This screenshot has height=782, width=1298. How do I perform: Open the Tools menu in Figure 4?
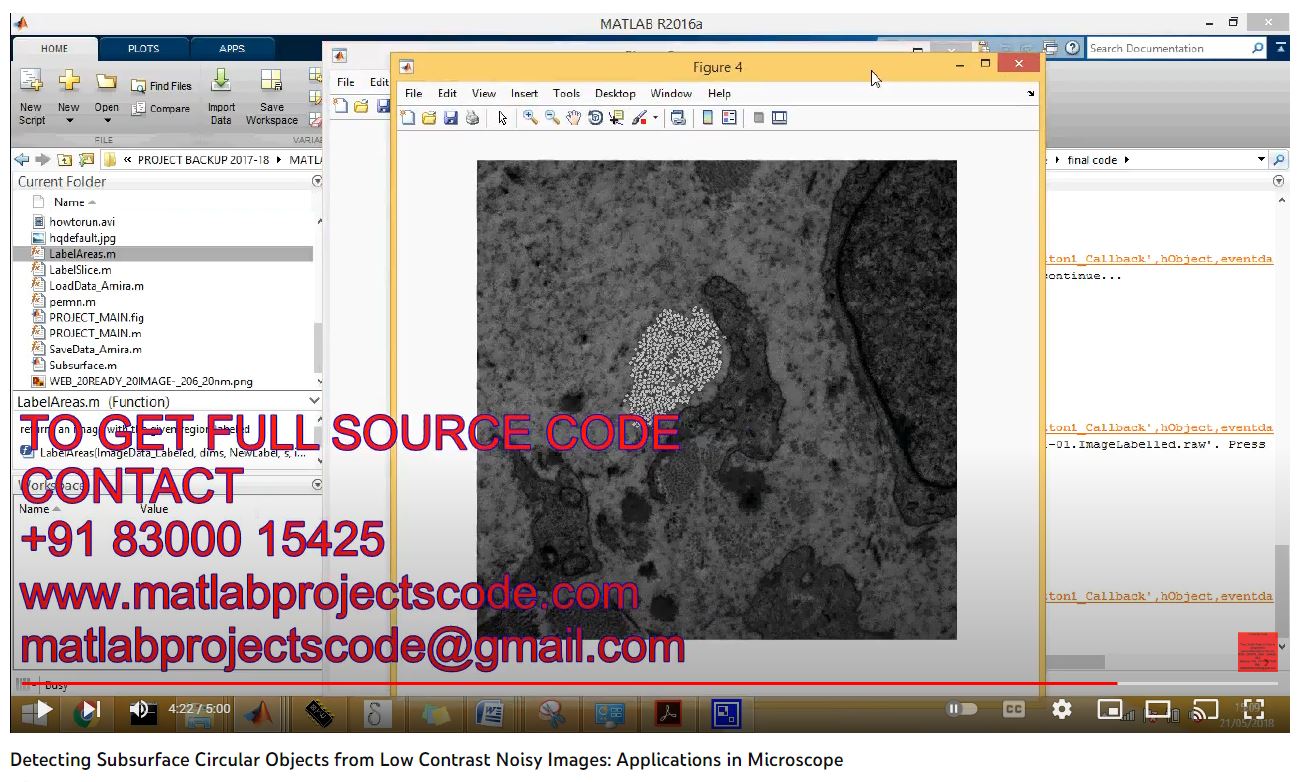pos(566,93)
